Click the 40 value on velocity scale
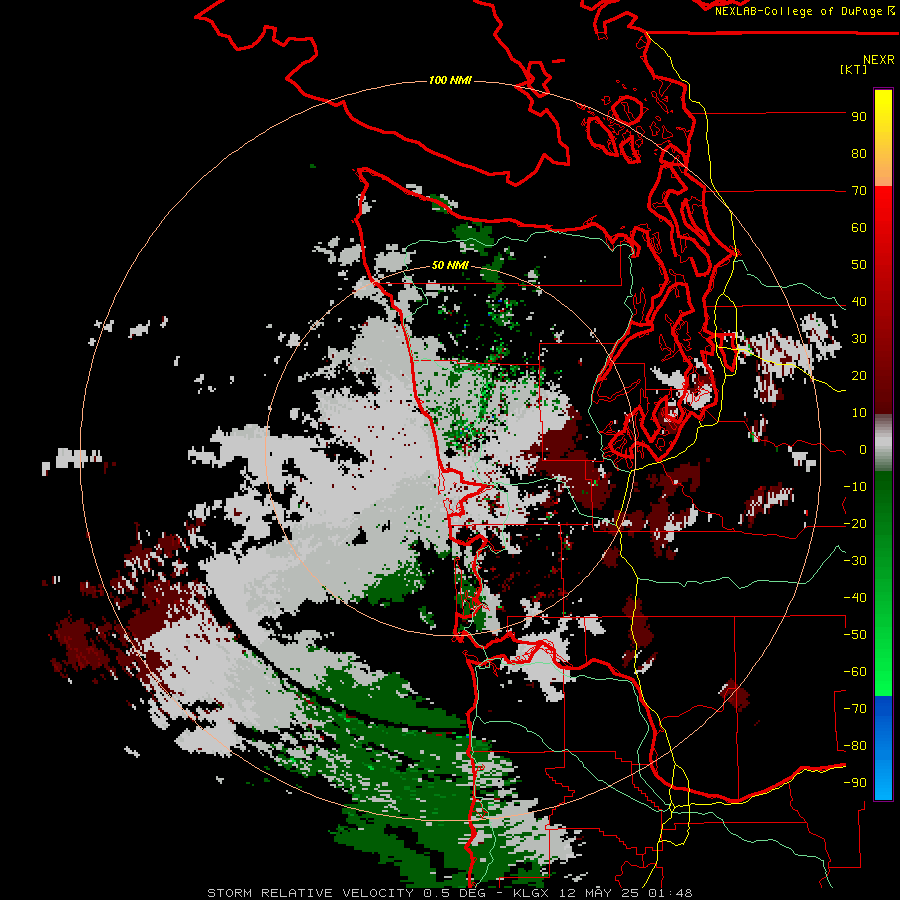Viewport: 900px width, 900px height. [x=859, y=302]
